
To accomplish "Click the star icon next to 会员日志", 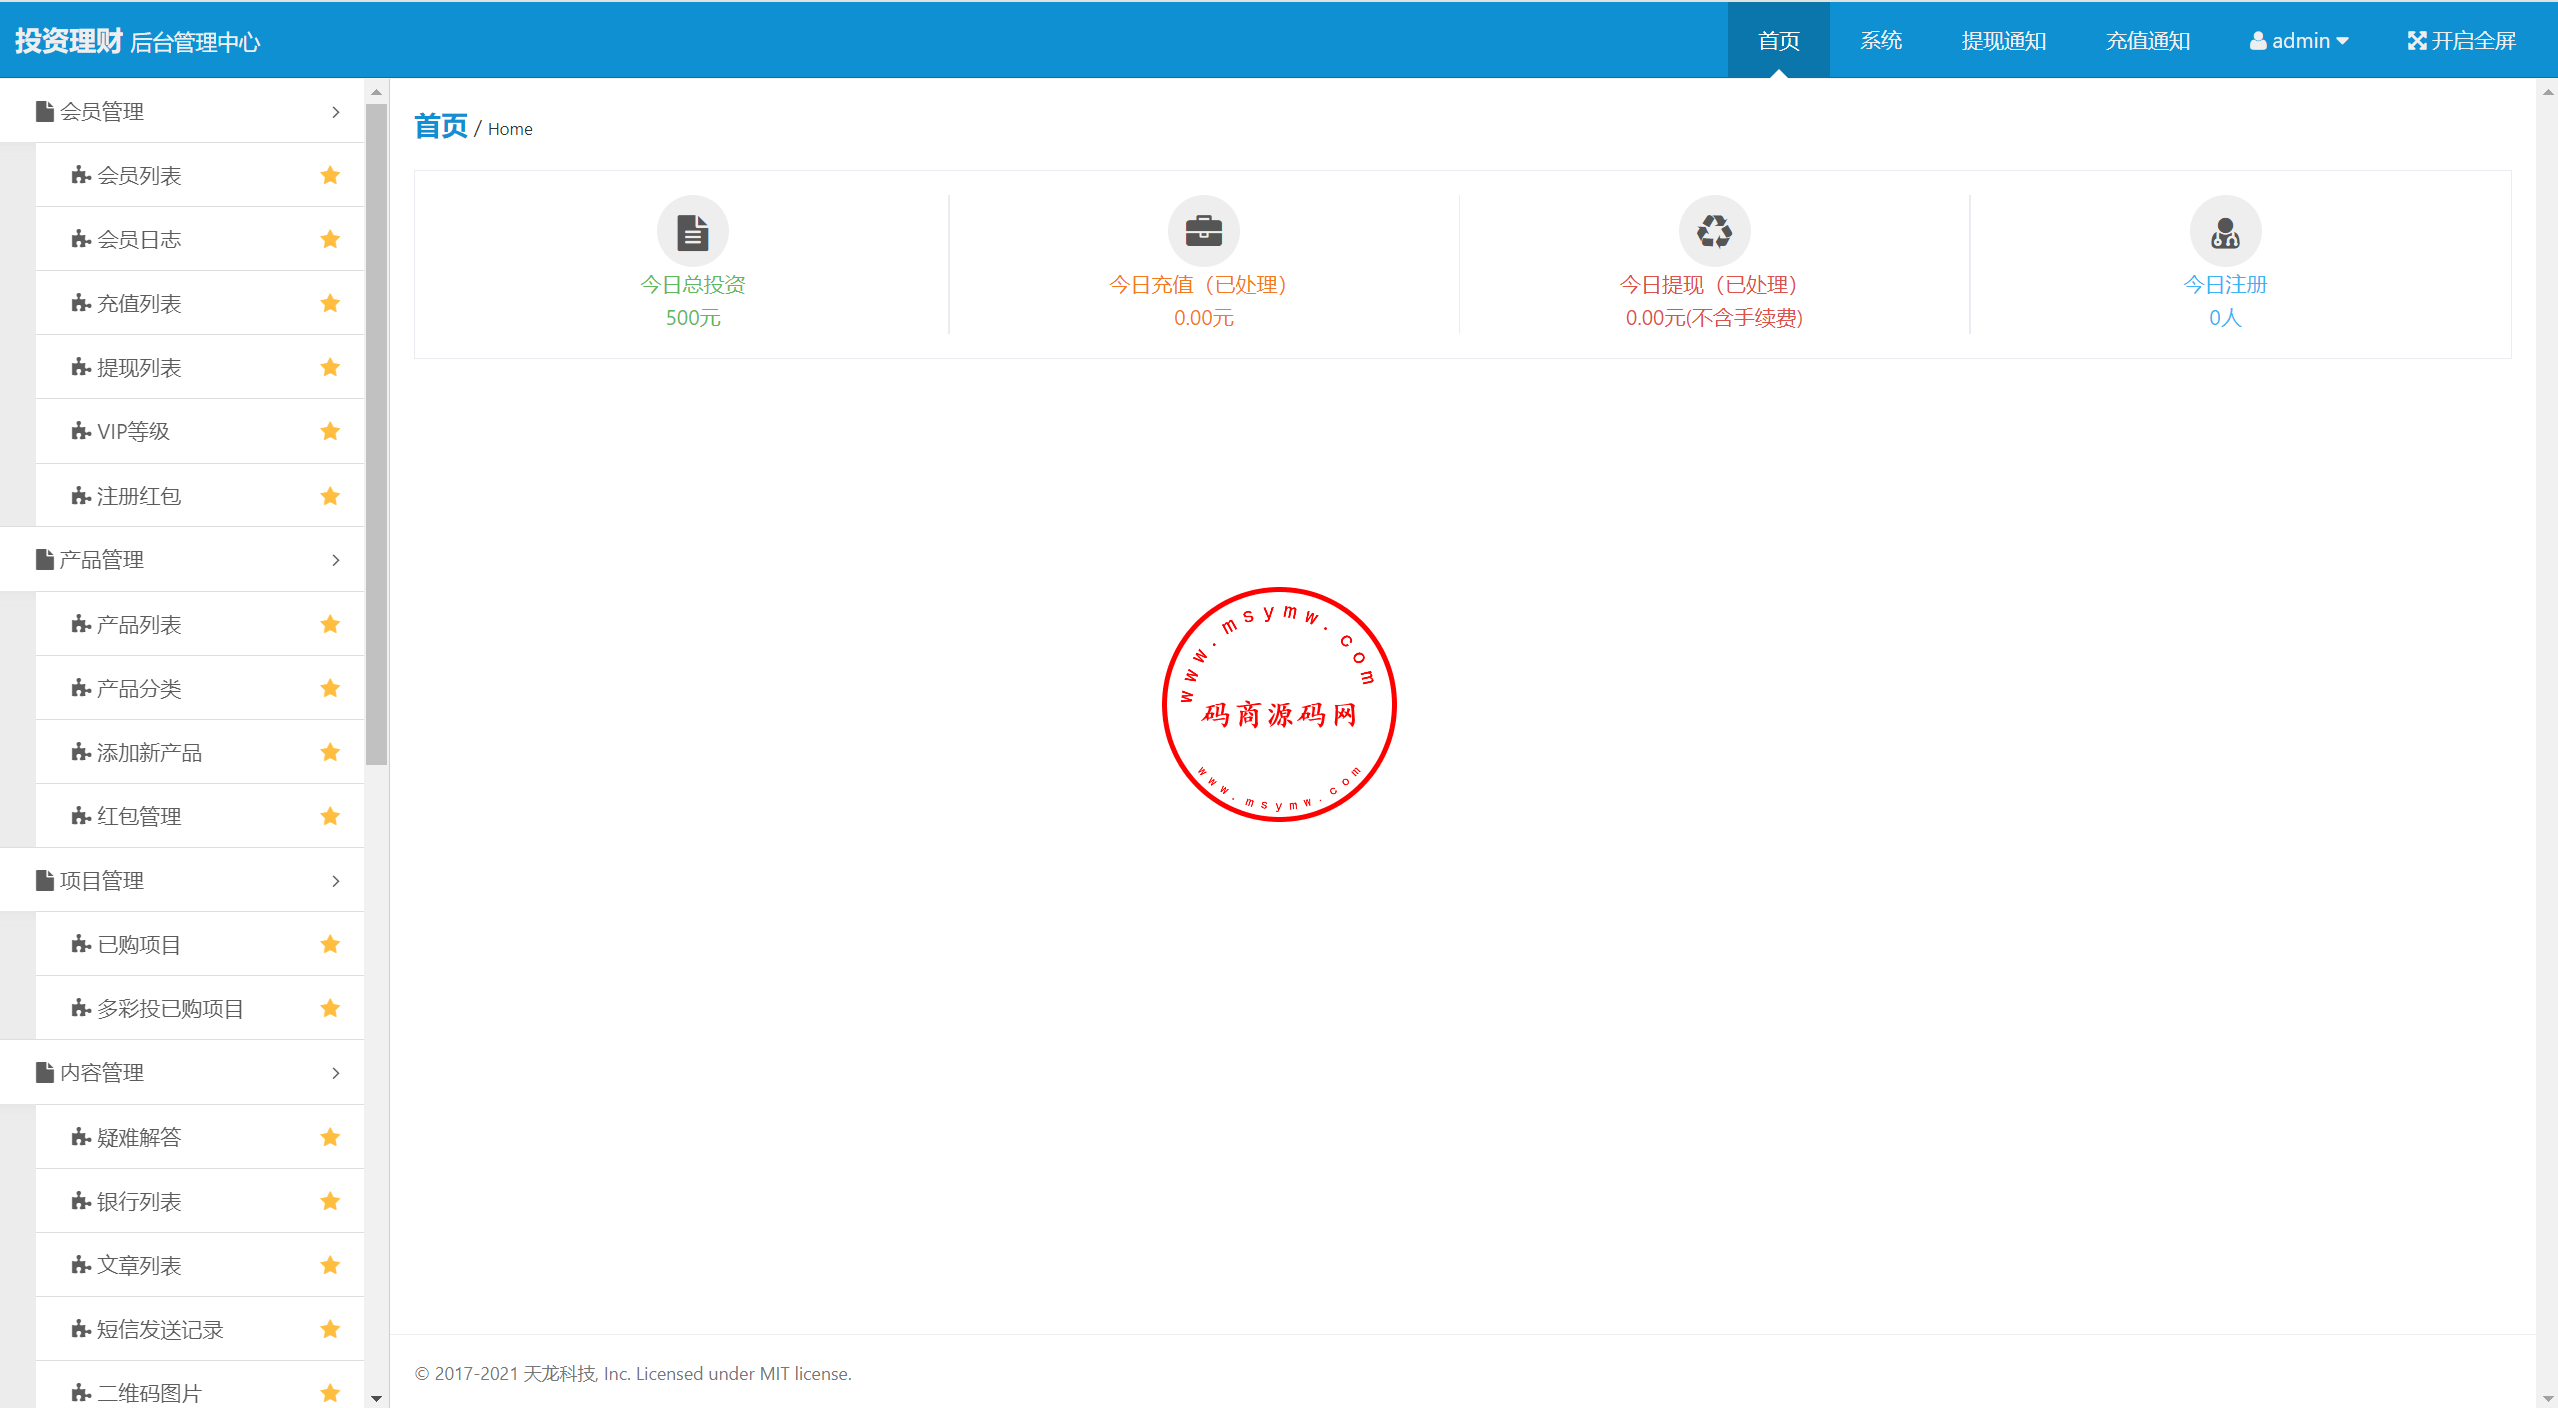I will click(330, 239).
